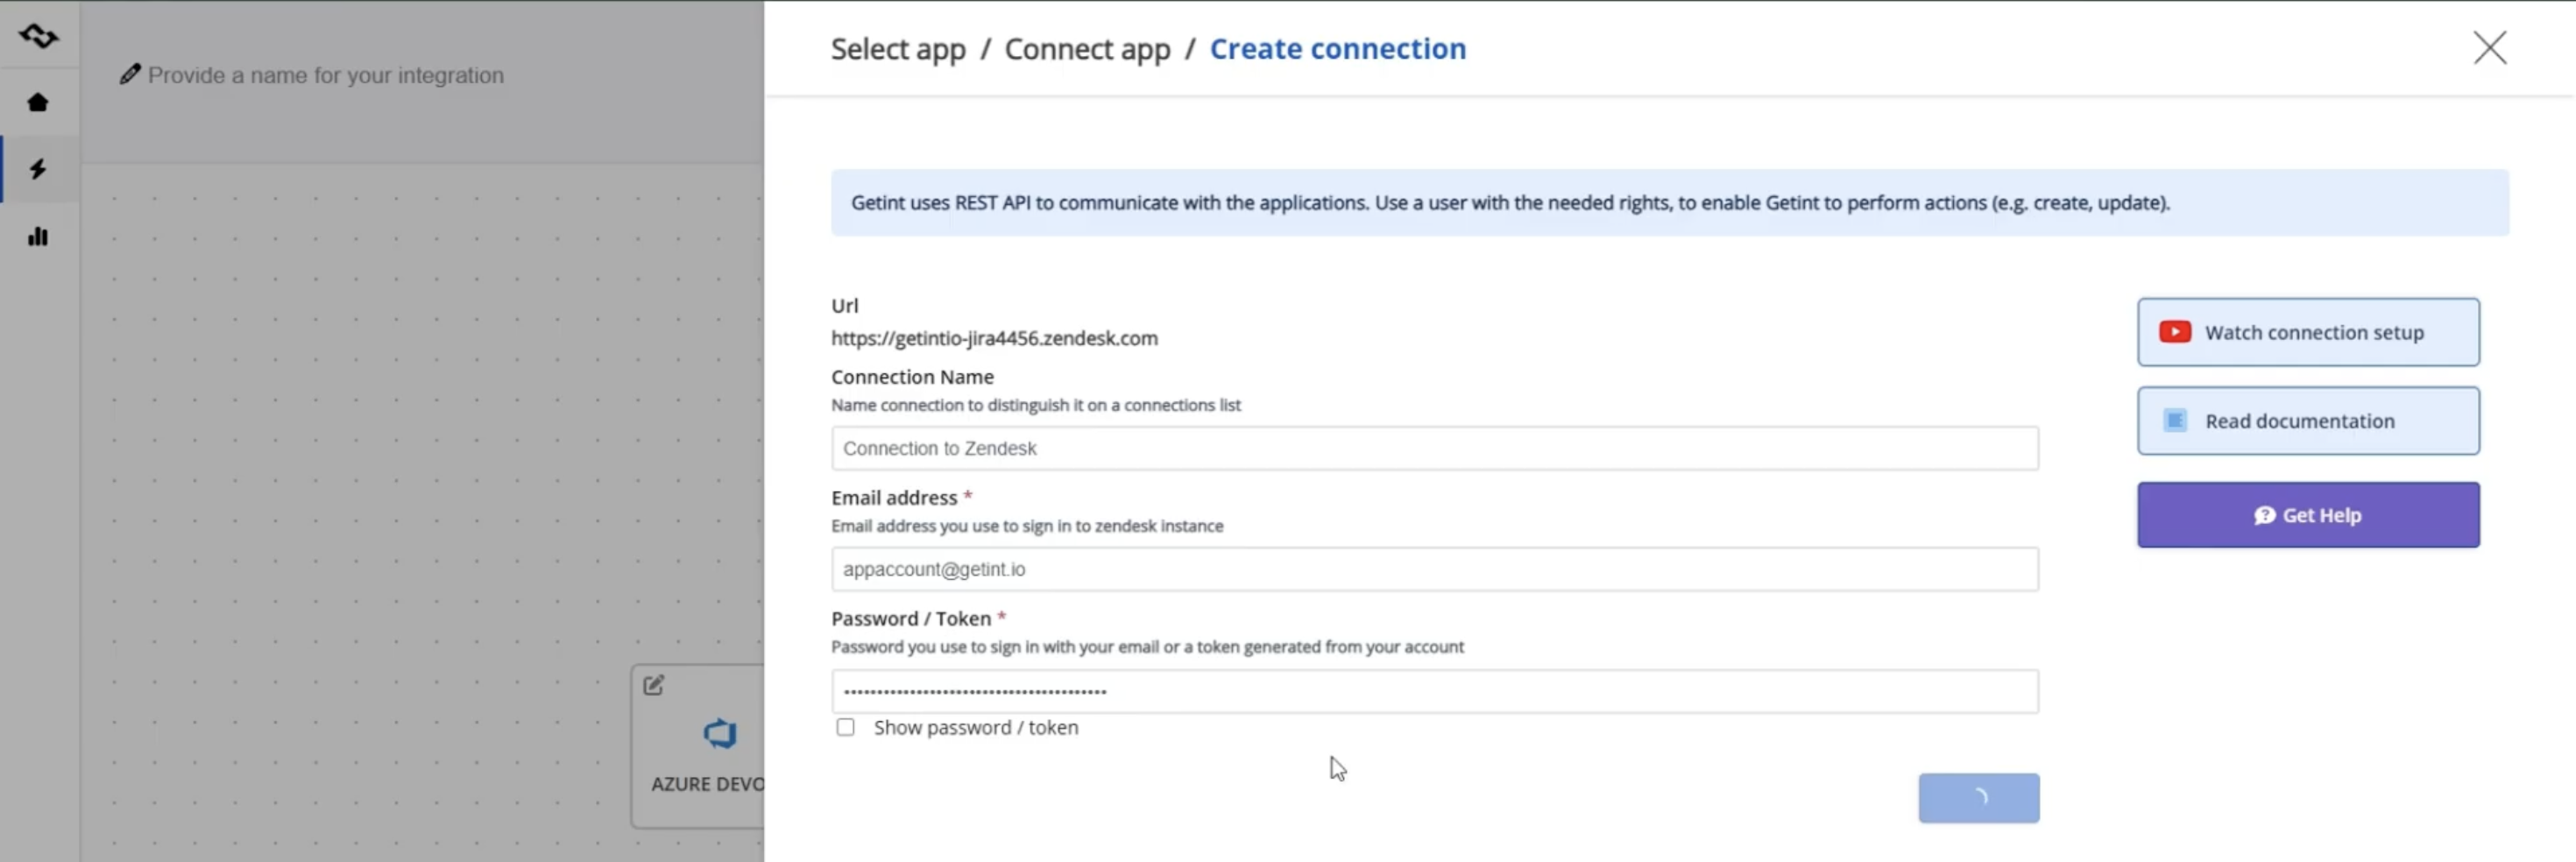Select the Create connection breadcrumb
This screenshot has height=862, width=2576.
[1338, 49]
